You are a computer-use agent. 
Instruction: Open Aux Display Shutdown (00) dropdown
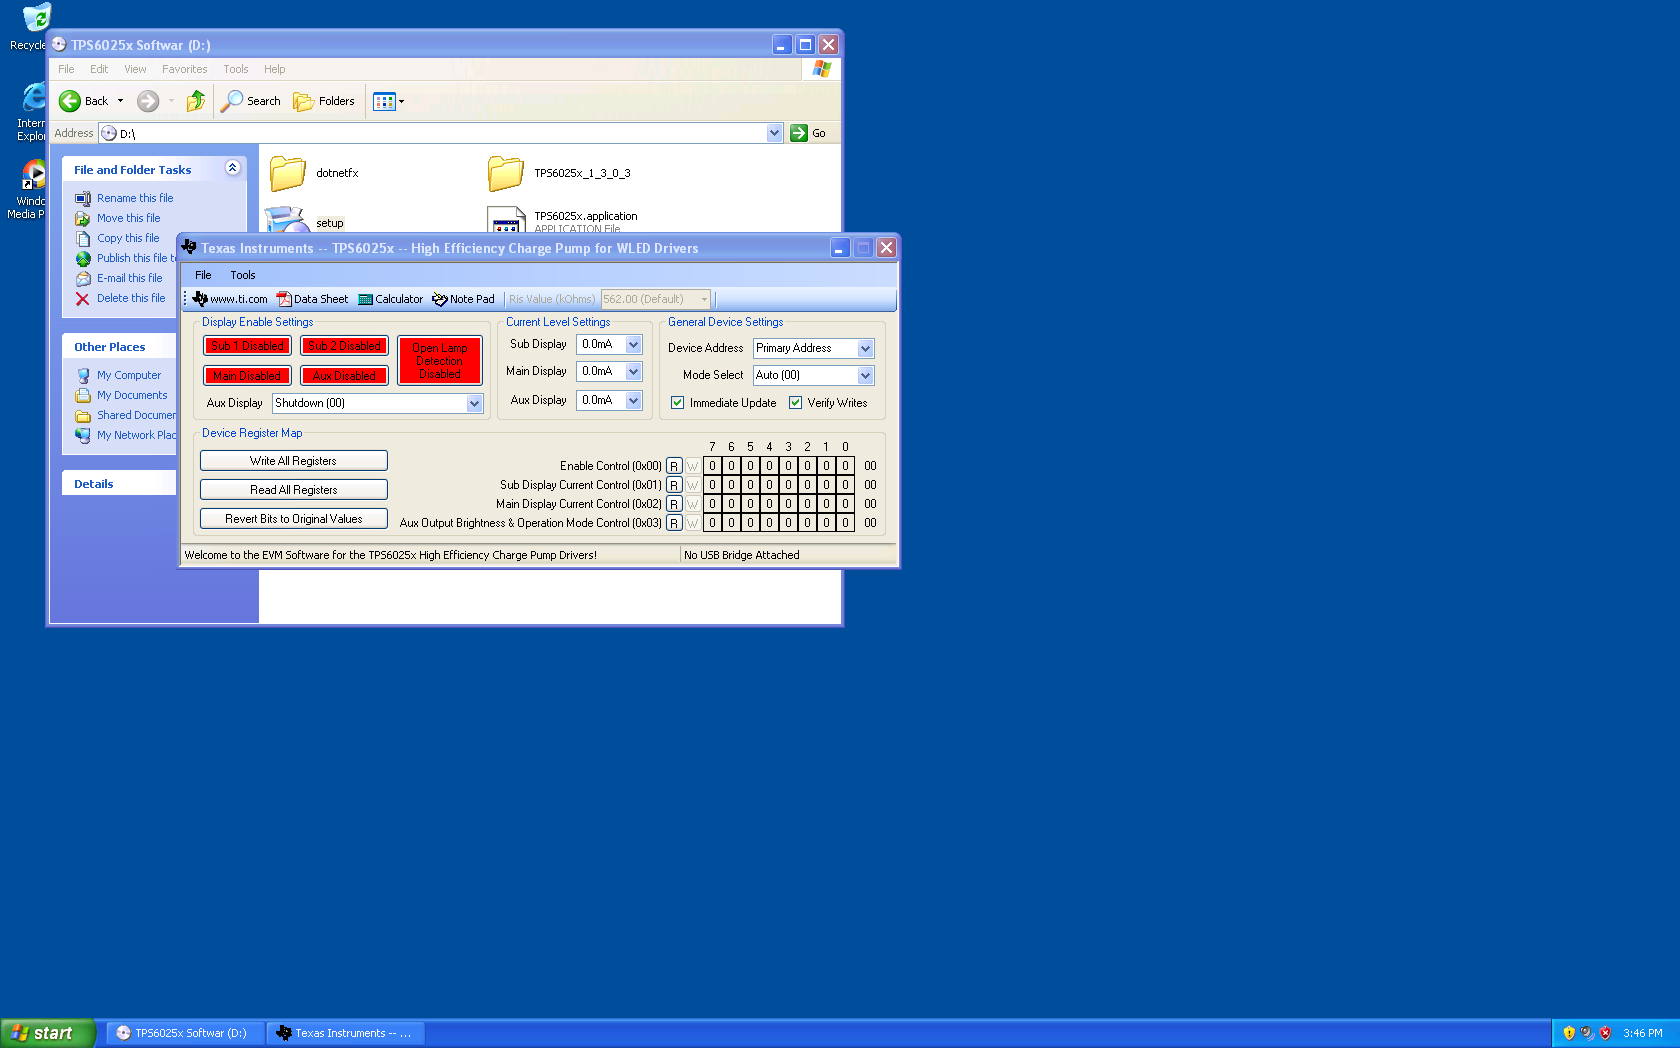pos(474,404)
